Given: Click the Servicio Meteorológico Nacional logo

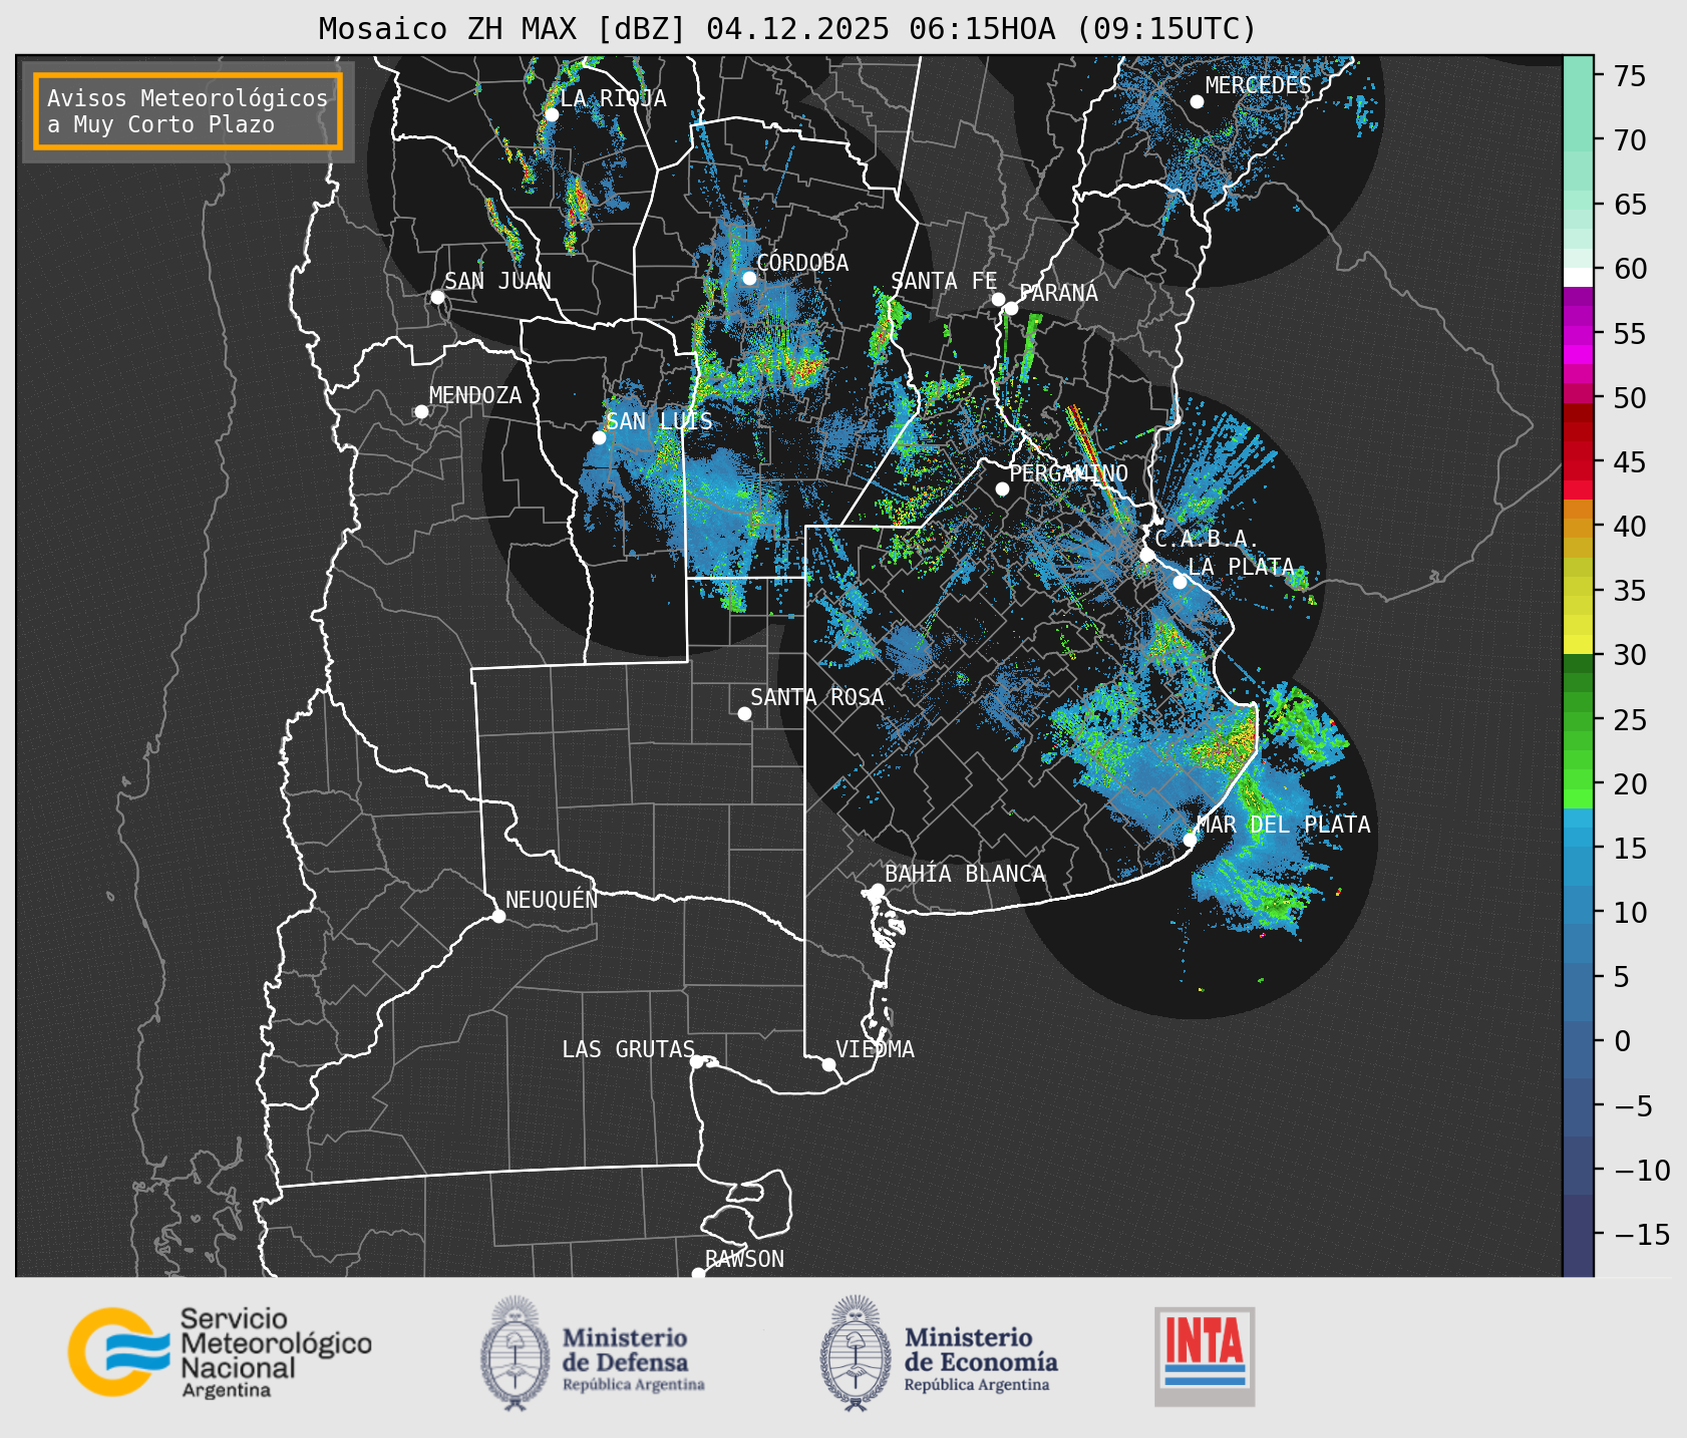Looking at the screenshot, I should pos(220,1352).
